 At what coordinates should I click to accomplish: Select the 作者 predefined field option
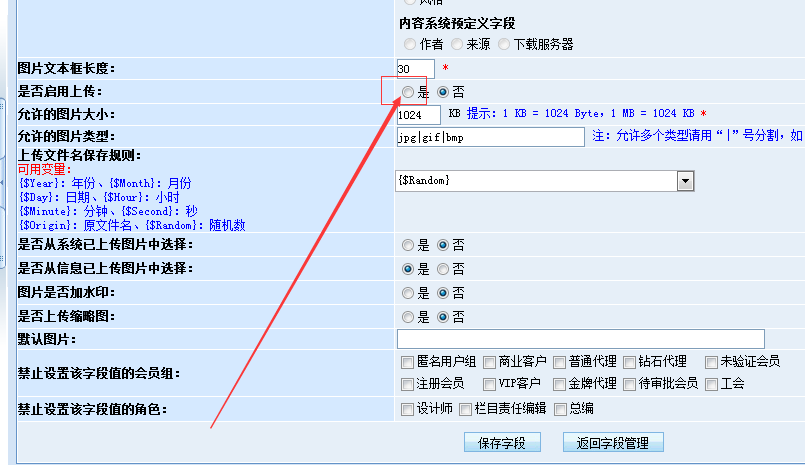tap(410, 44)
